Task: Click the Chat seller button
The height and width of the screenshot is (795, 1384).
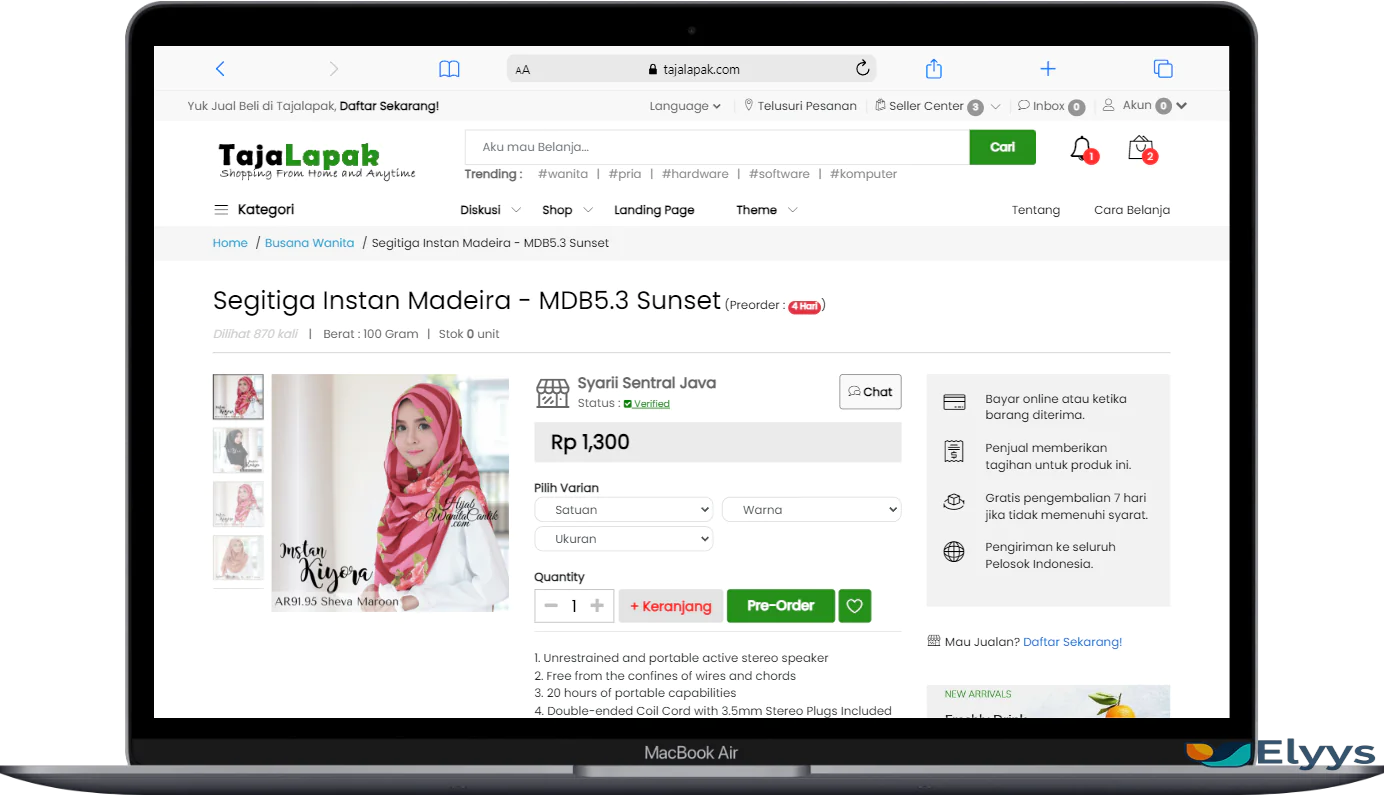Action: coord(870,392)
